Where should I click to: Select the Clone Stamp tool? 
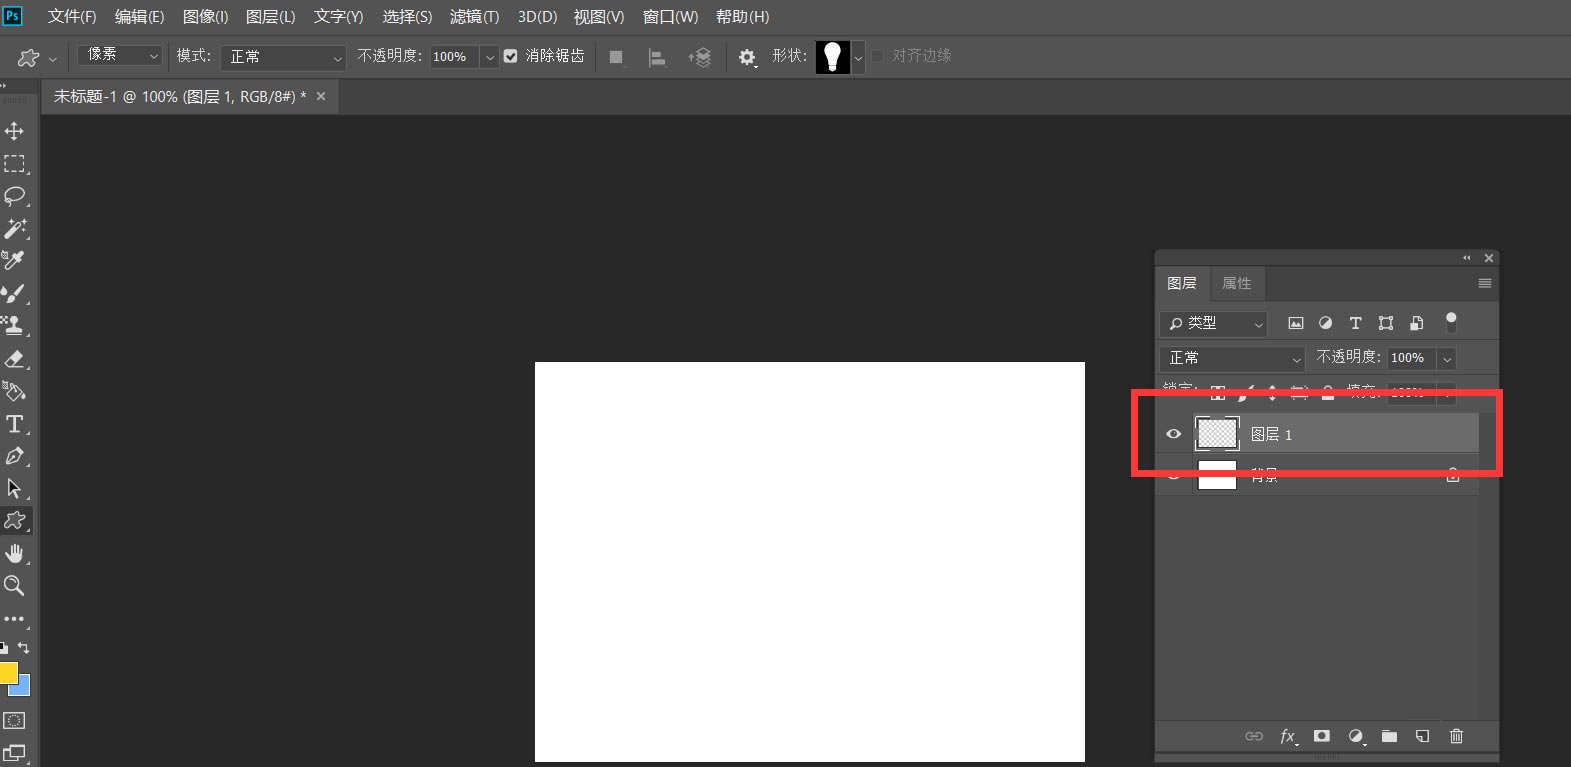pos(14,325)
